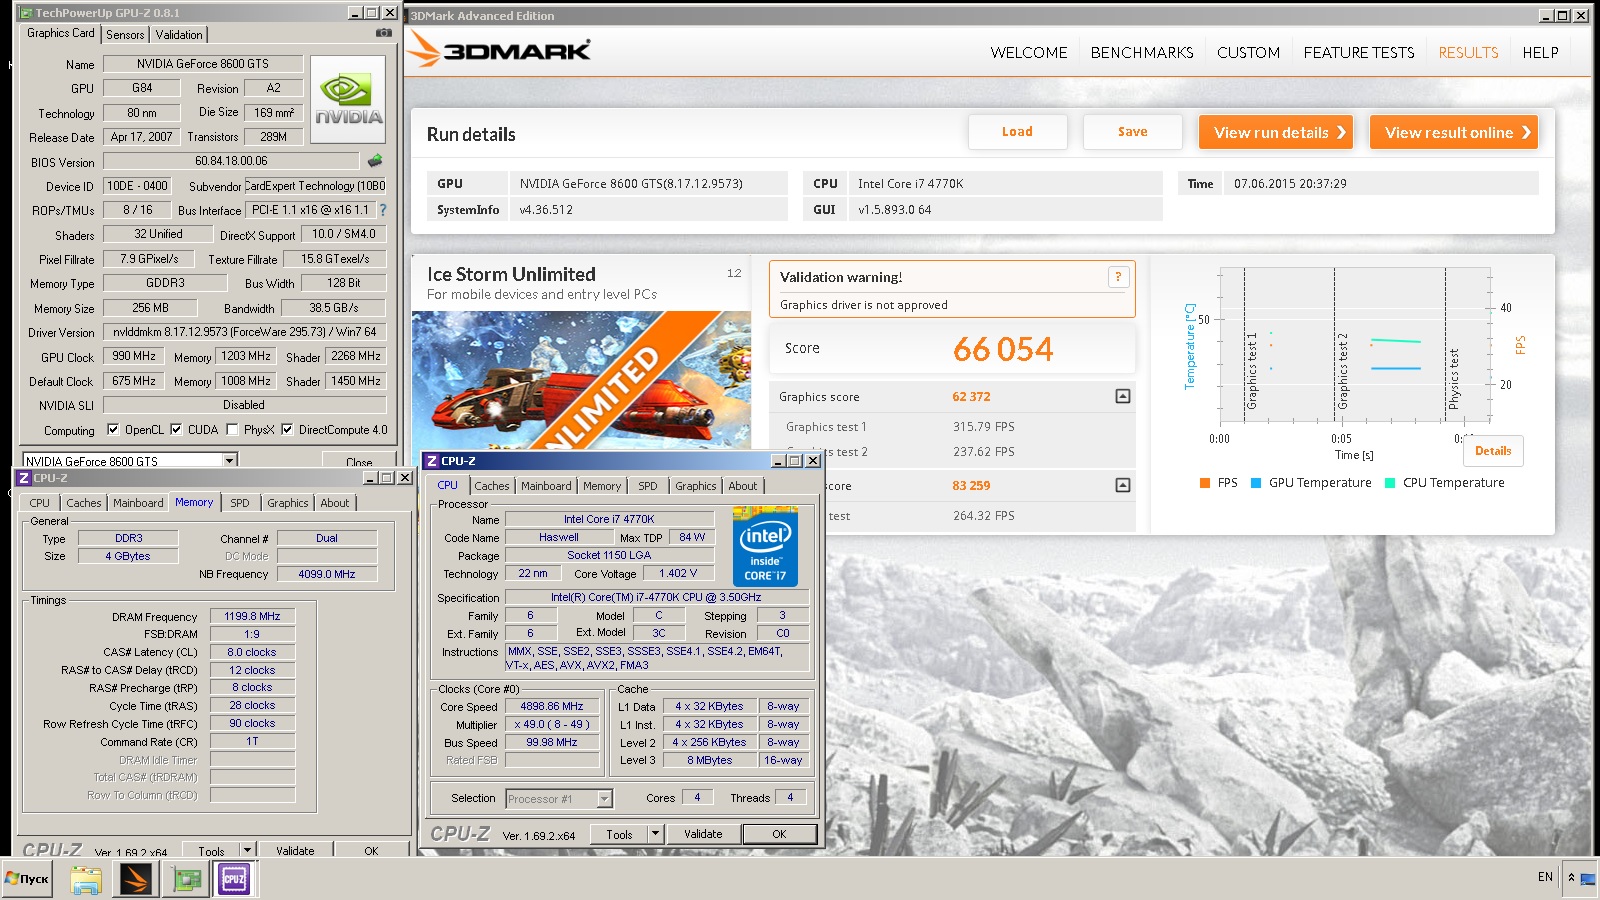Click View result online button
The image size is (1600, 900).
point(1454,132)
